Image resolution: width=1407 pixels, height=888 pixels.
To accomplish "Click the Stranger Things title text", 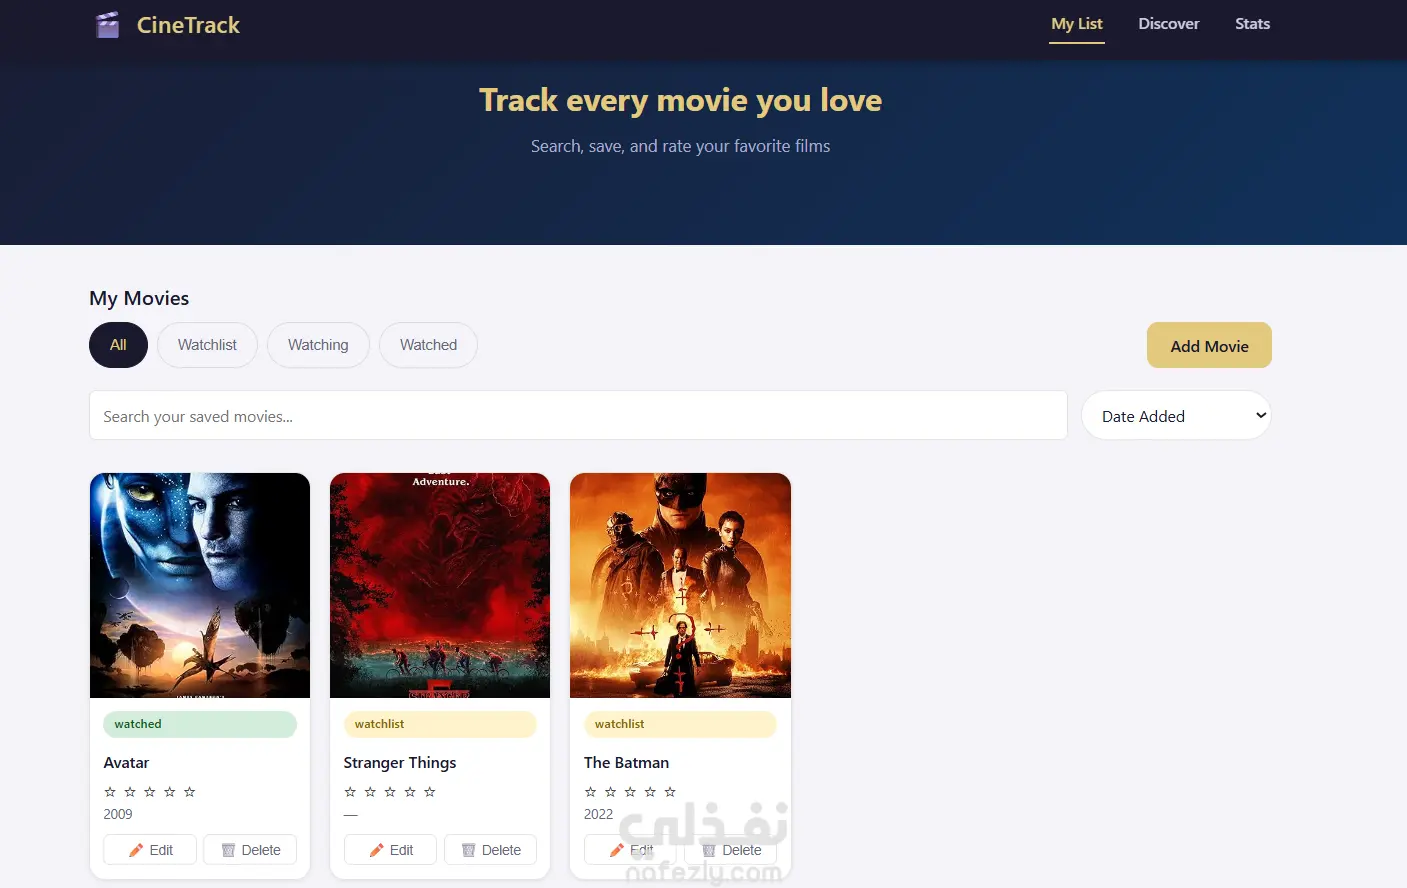I will click(x=400, y=763).
